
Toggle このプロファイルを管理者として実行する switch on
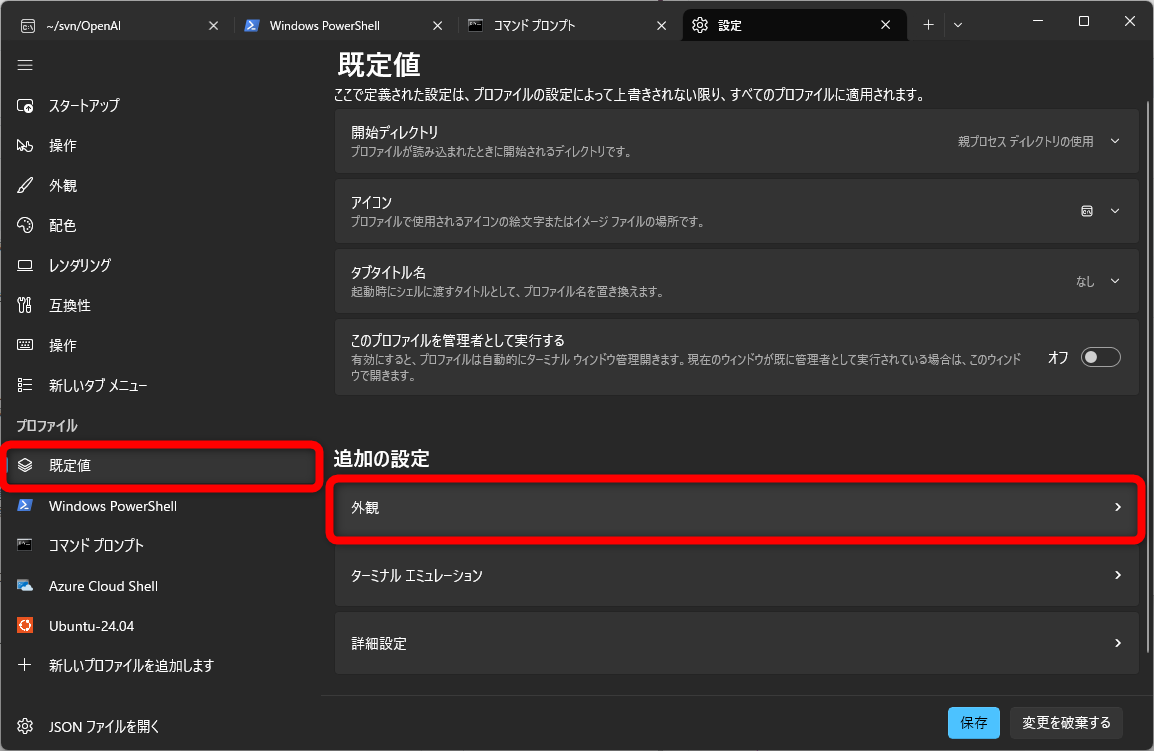[x=1100, y=357]
